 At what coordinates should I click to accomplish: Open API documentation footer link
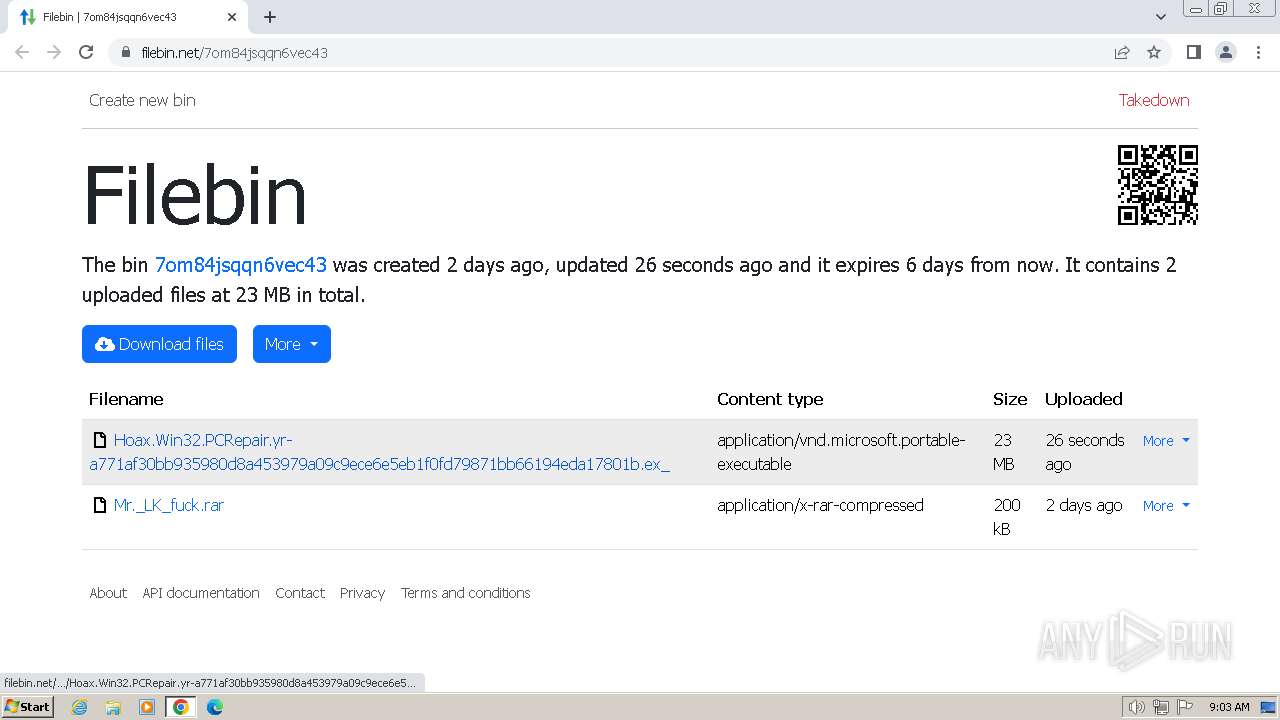[201, 593]
